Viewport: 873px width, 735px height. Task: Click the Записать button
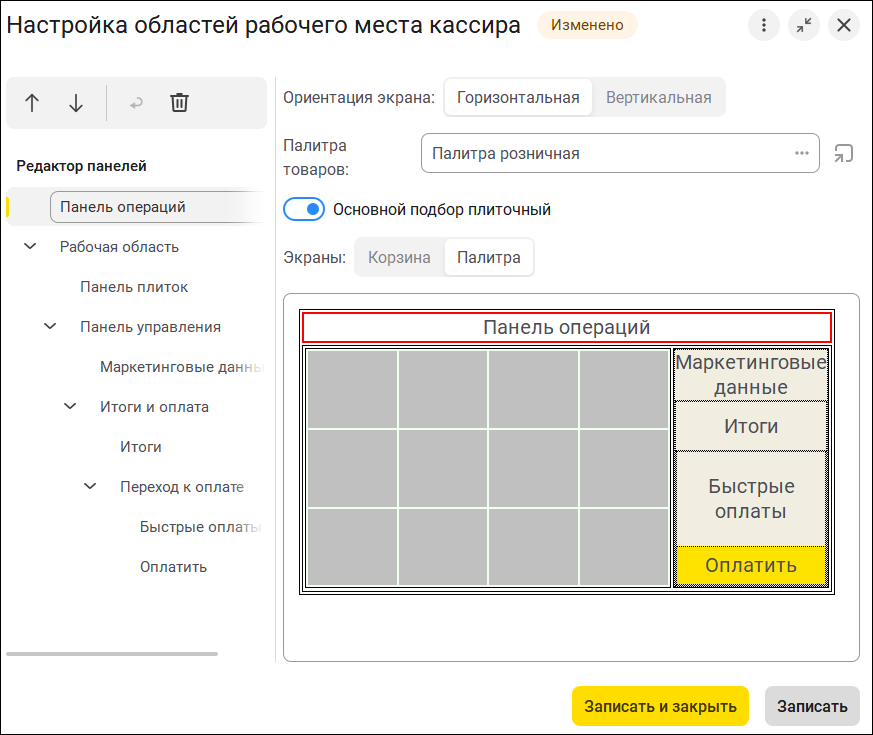tap(812, 706)
